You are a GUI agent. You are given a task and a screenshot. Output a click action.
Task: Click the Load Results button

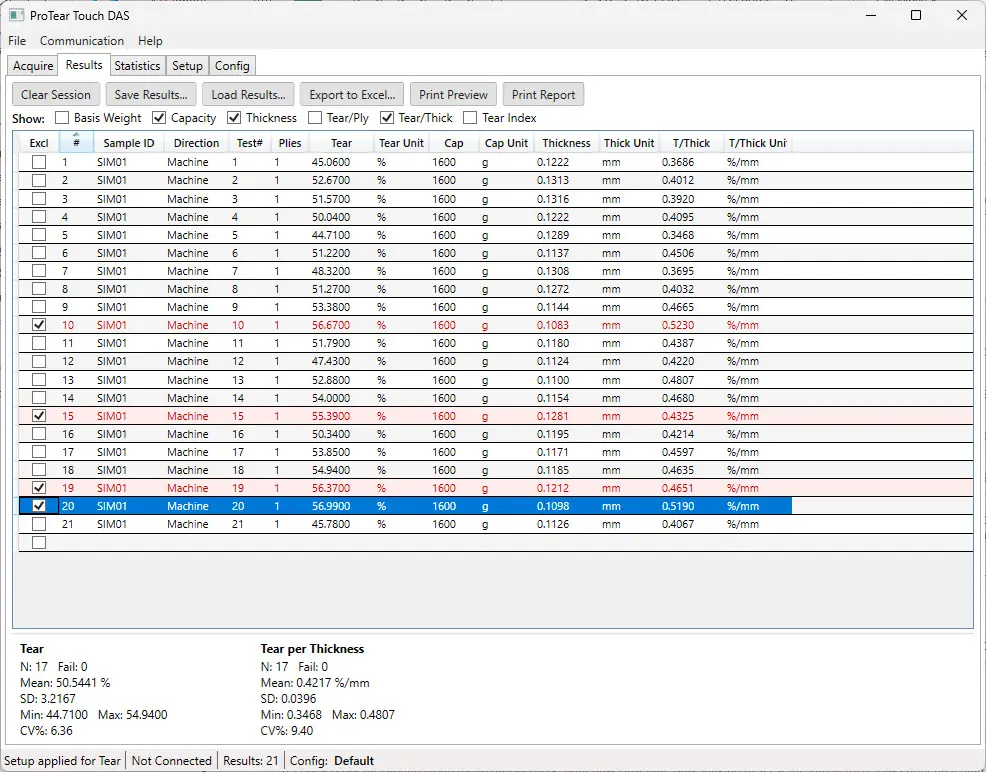248,95
